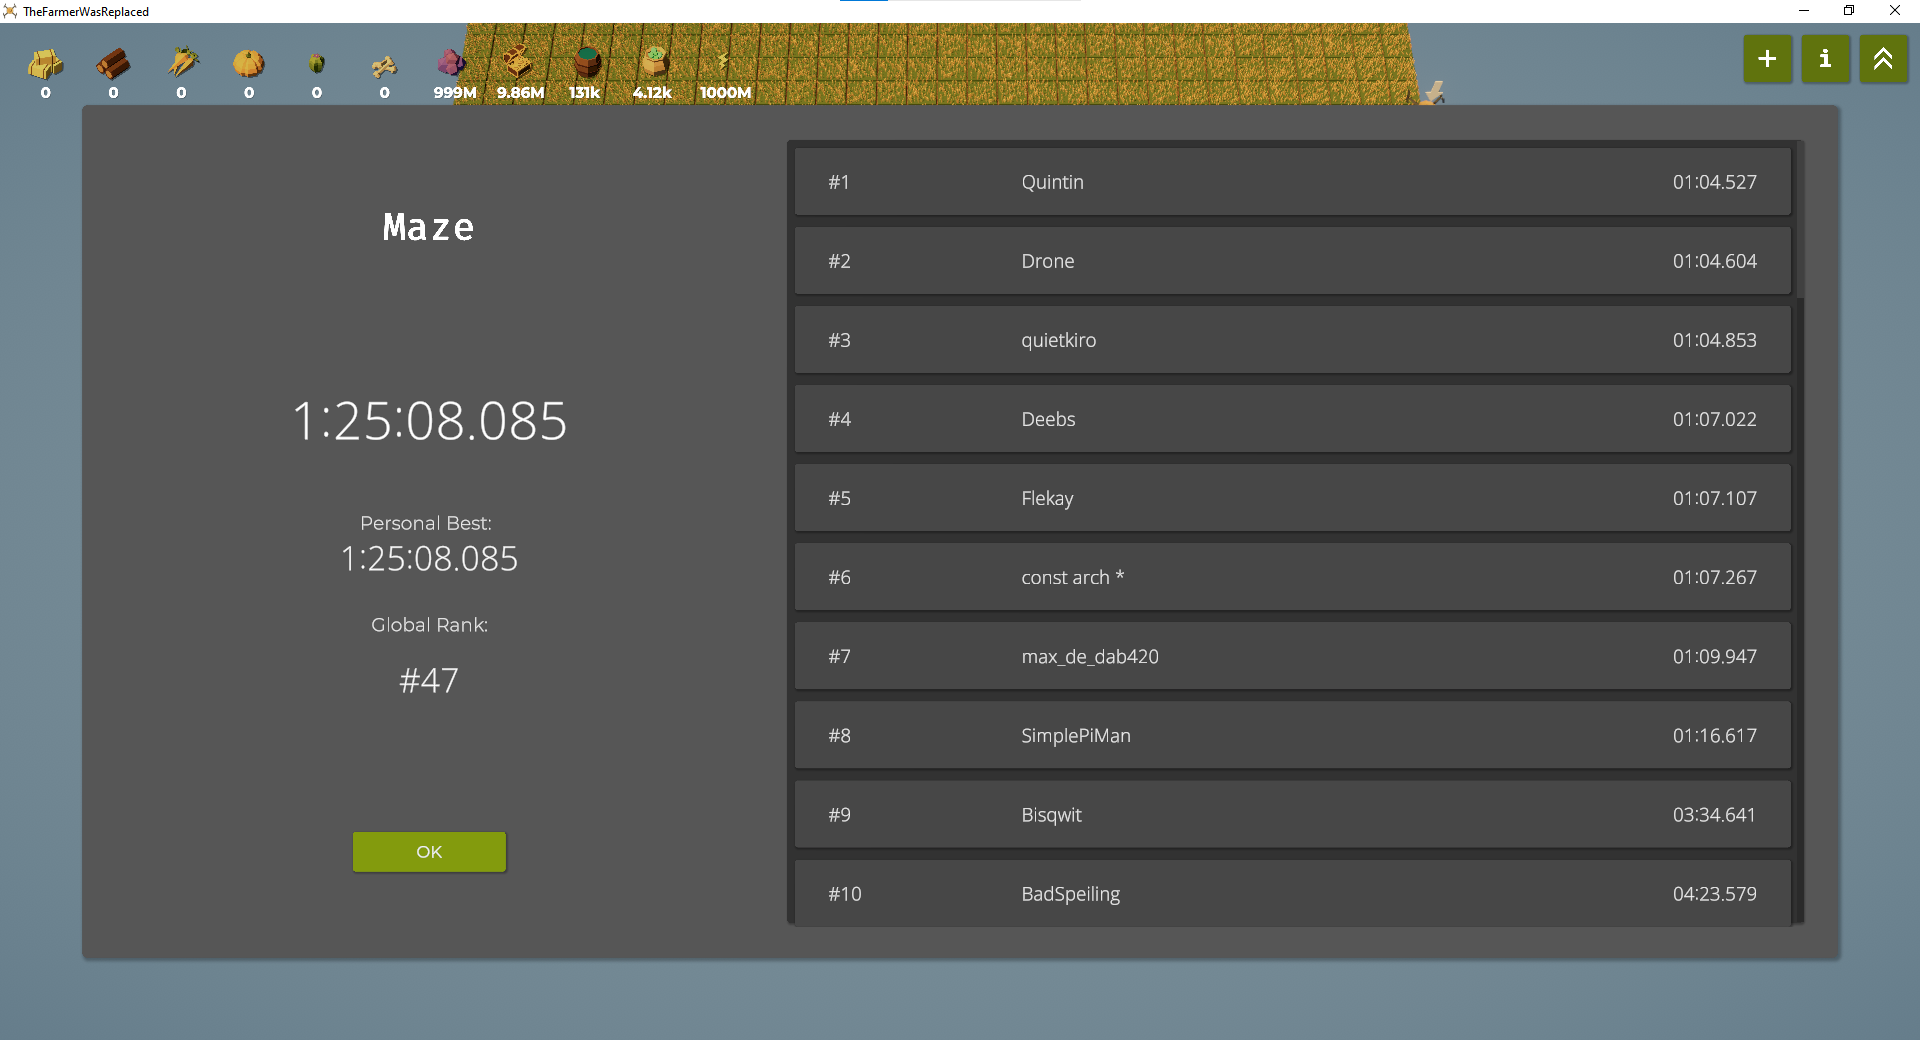Click the carrot resource icon

pos(182,63)
